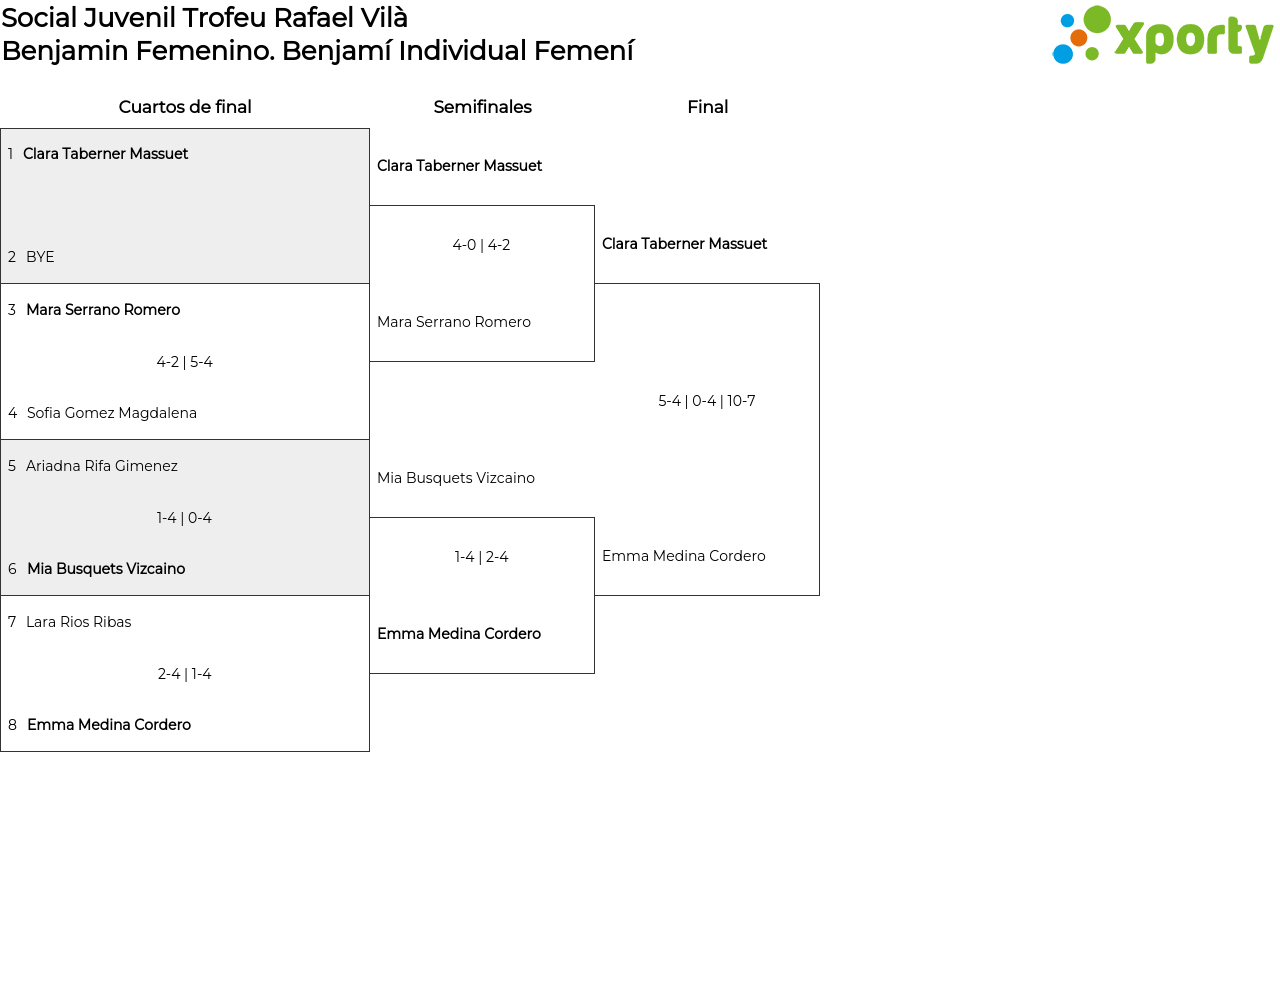Image resolution: width=1280 pixels, height=982 pixels.
Task: Click the tournament title Social Juvenil Trofeu
Action: 205,18
